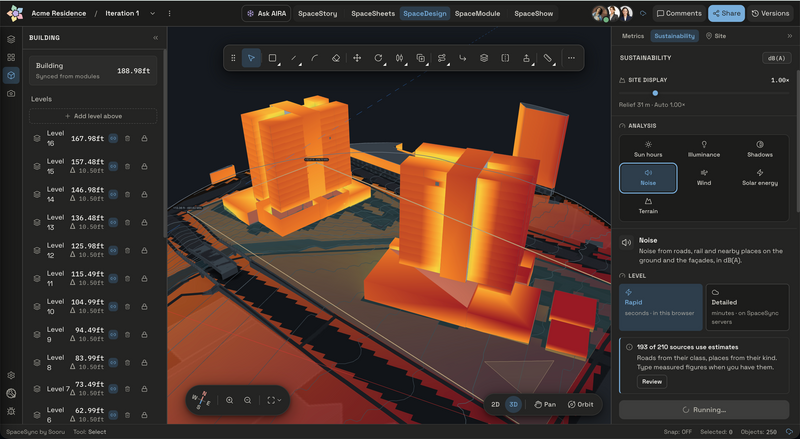Open the layers icon in left sidebar

click(11, 39)
